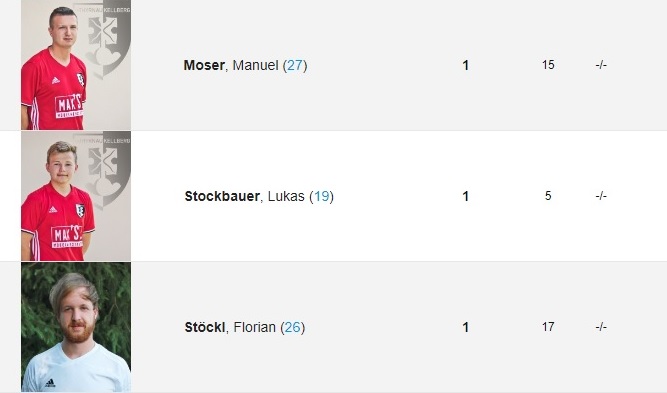The width and height of the screenshot is (667, 393).
Task: Open age link 19 beside Stockbauer
Action: pos(322,196)
